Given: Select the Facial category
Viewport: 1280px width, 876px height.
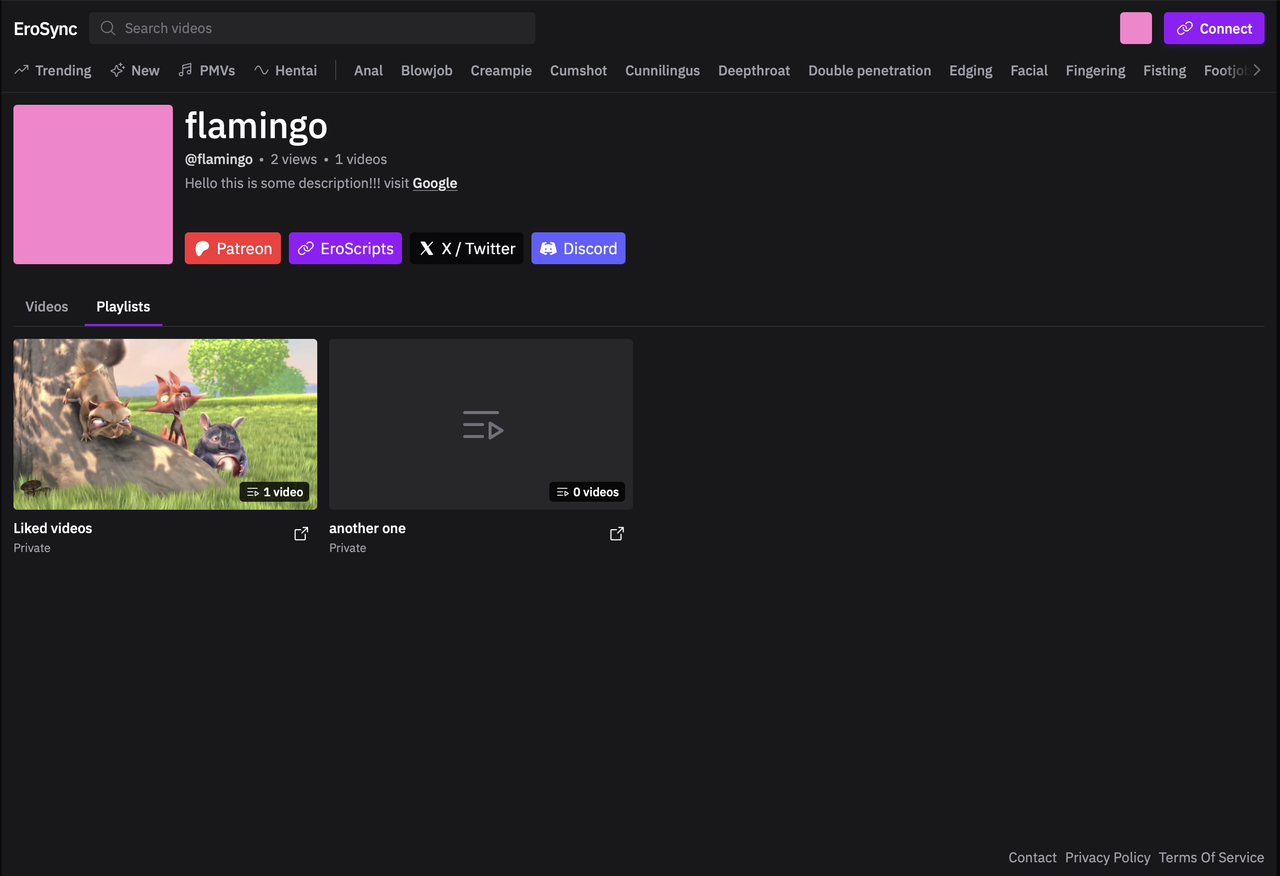Looking at the screenshot, I should coord(1029,70).
